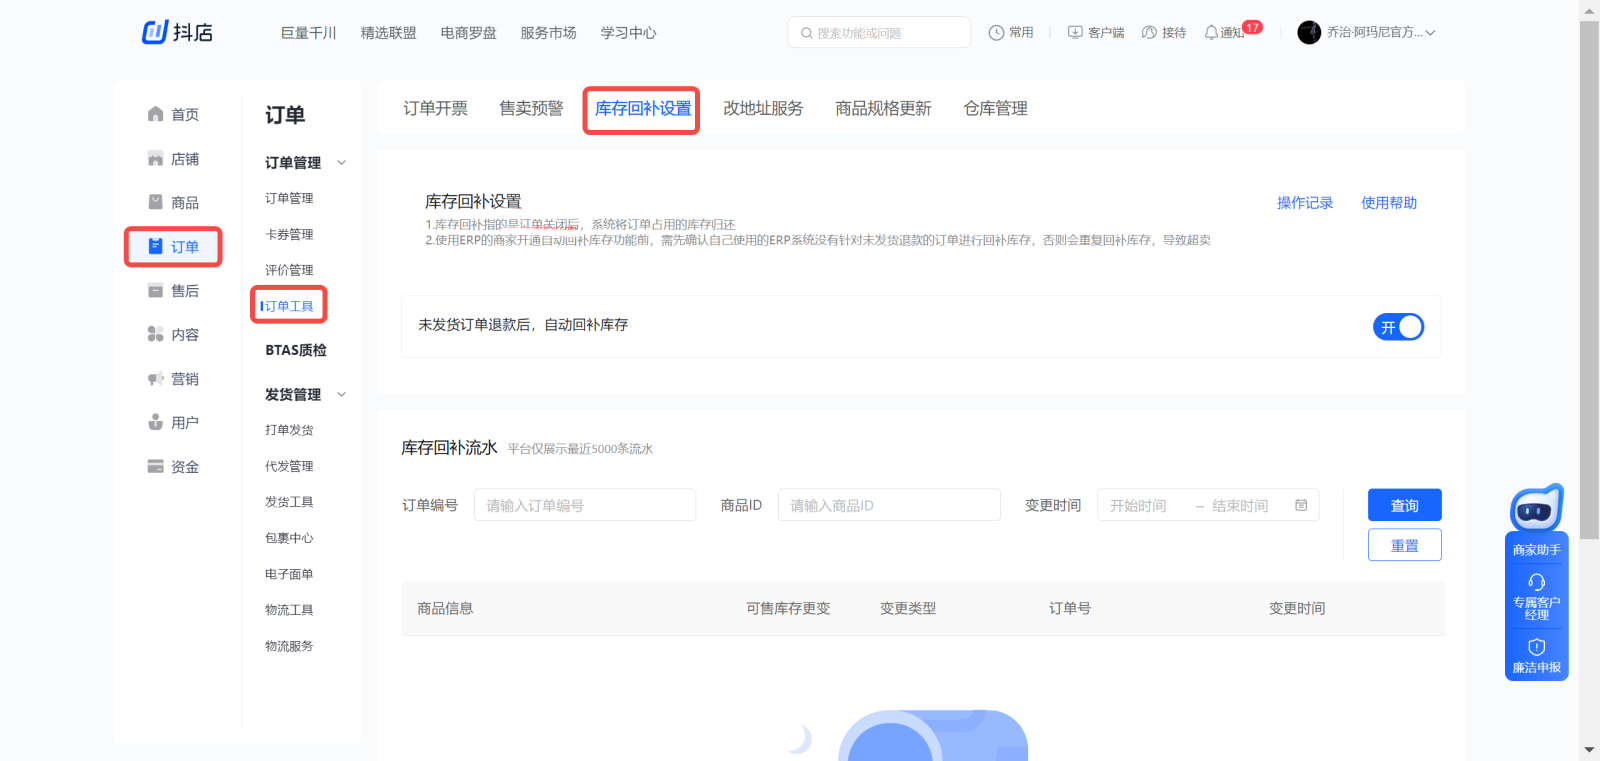Click the 专属客户经理 headset icon
This screenshot has width=1600, height=761.
[x=1537, y=582]
